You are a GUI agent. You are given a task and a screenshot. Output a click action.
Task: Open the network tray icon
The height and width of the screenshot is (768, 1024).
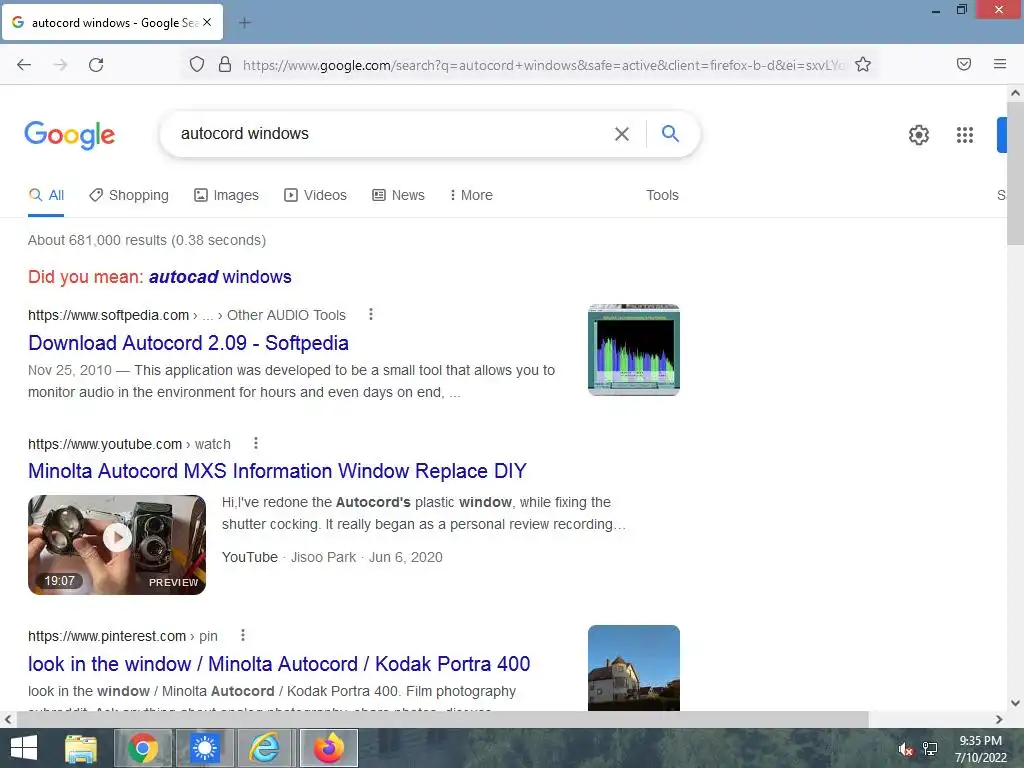[x=929, y=749]
